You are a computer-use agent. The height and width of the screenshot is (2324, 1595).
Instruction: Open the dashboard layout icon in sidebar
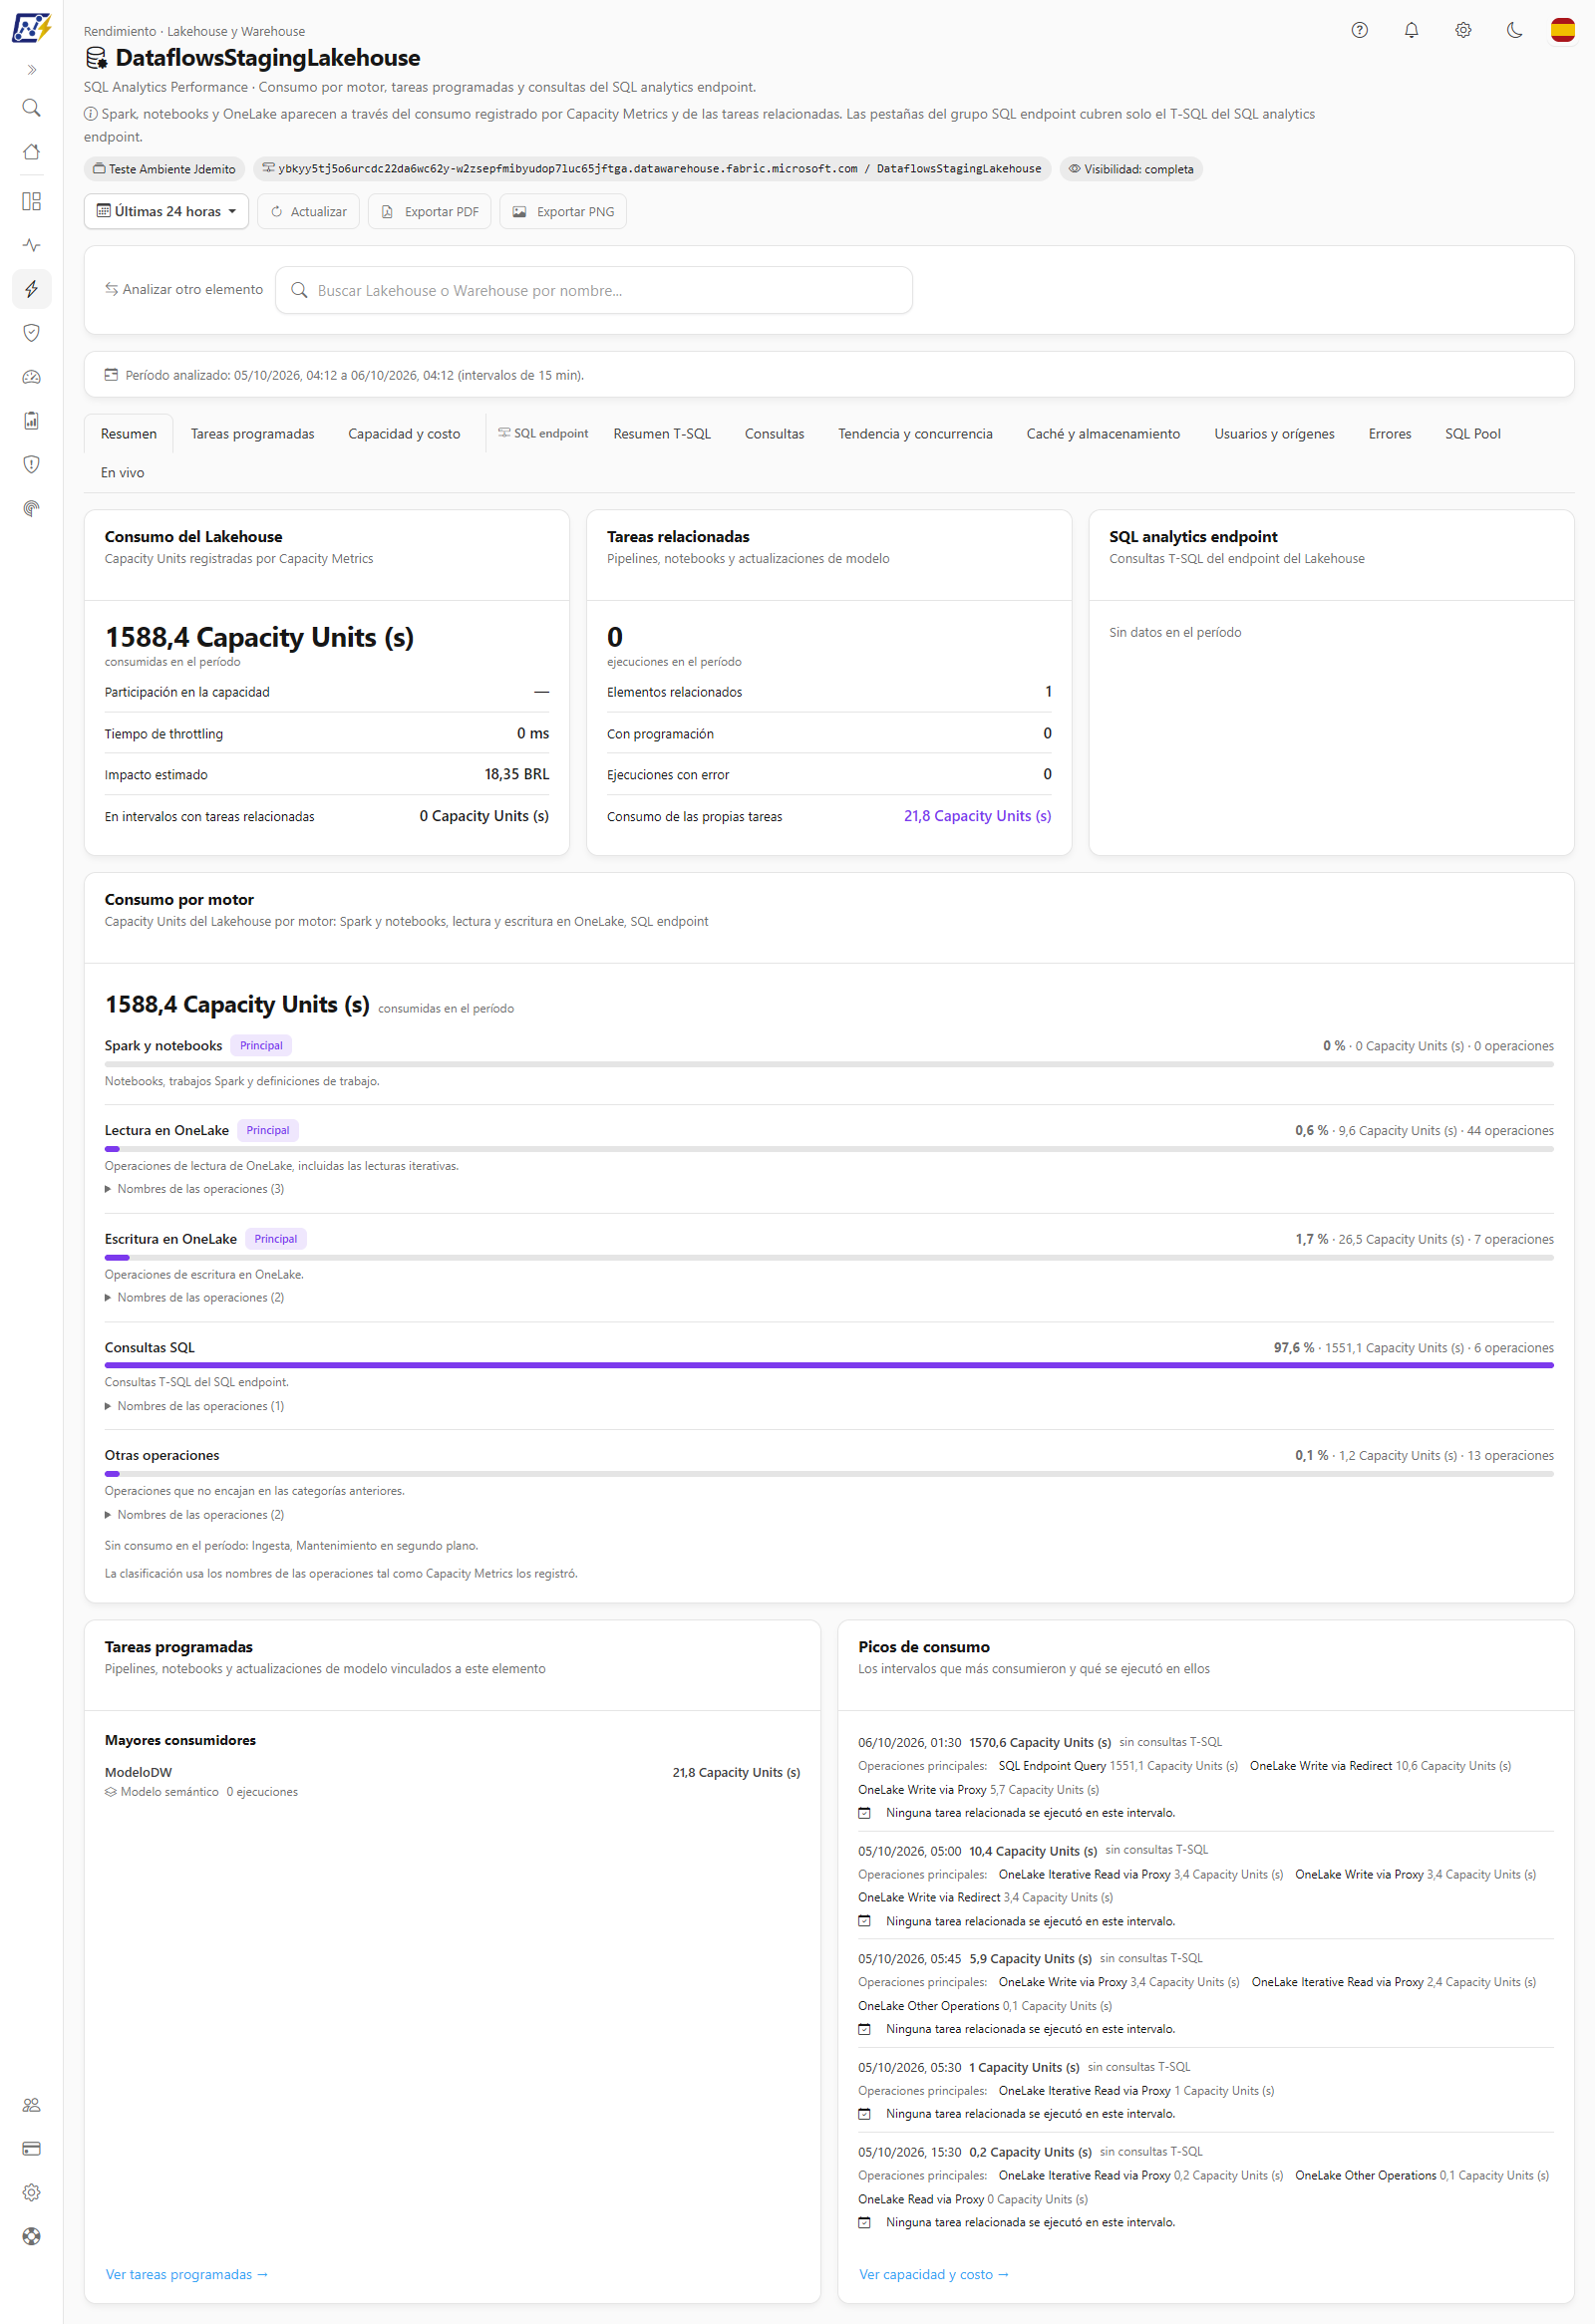coord(31,202)
